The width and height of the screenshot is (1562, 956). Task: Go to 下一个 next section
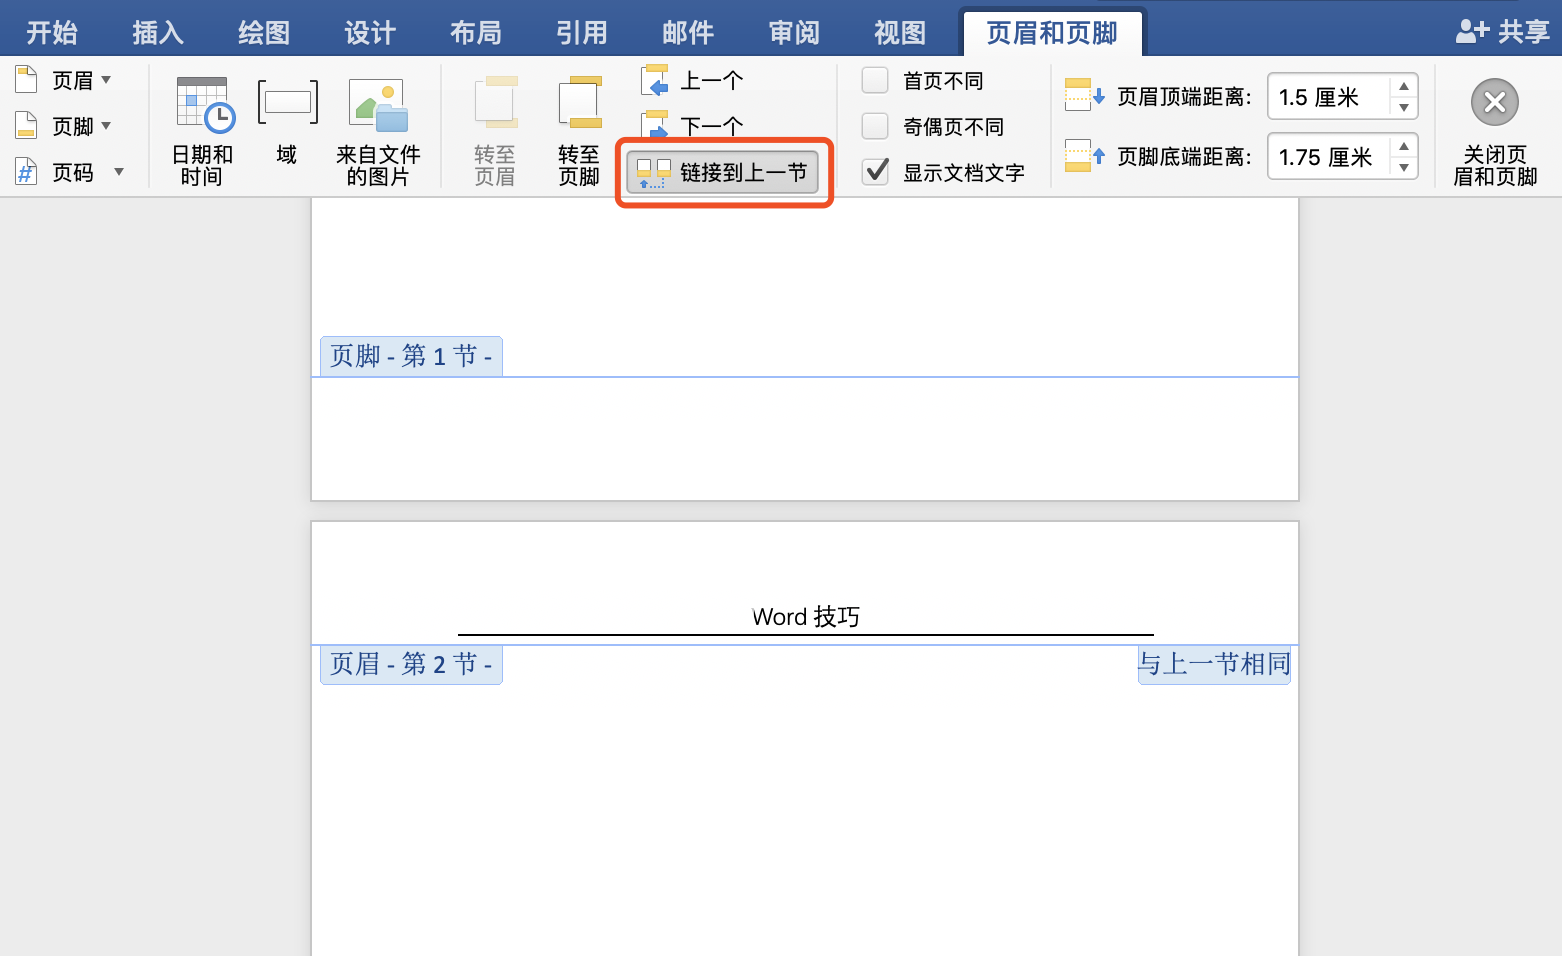coord(692,125)
